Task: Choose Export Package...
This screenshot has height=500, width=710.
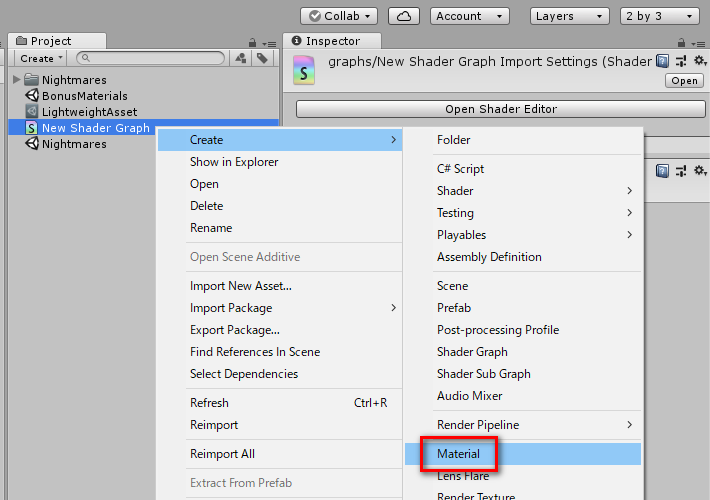Action: tap(280, 330)
